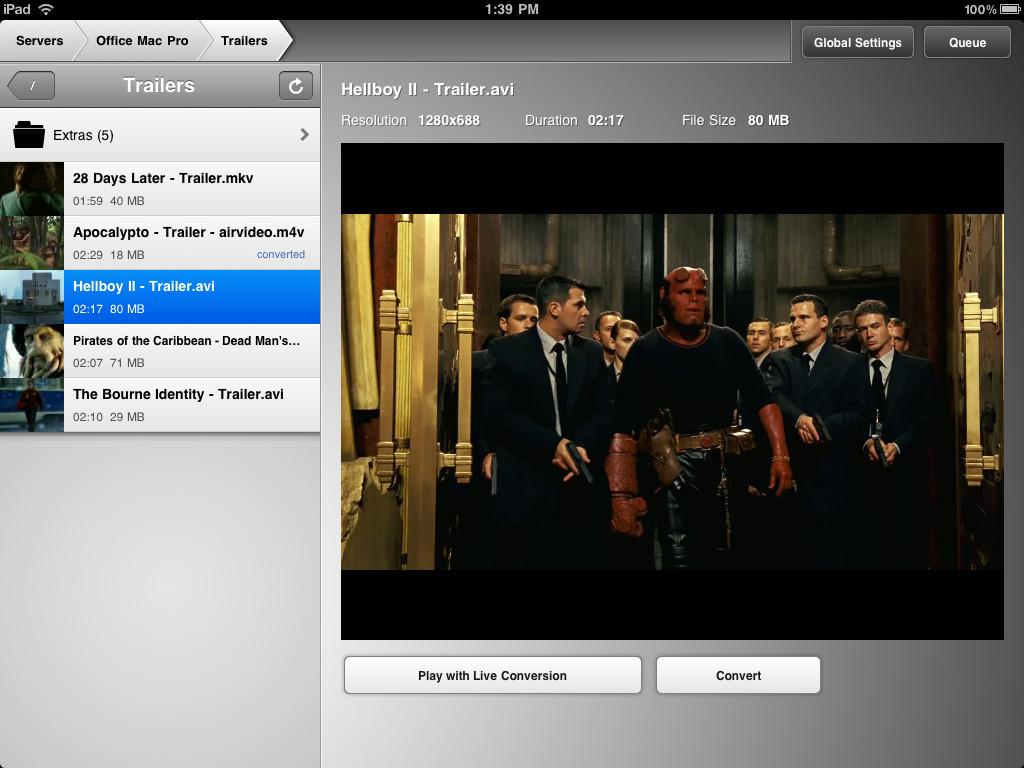Click the Apocalypto trailer thumbnail
Image resolution: width=1024 pixels, height=768 pixels.
[33, 242]
